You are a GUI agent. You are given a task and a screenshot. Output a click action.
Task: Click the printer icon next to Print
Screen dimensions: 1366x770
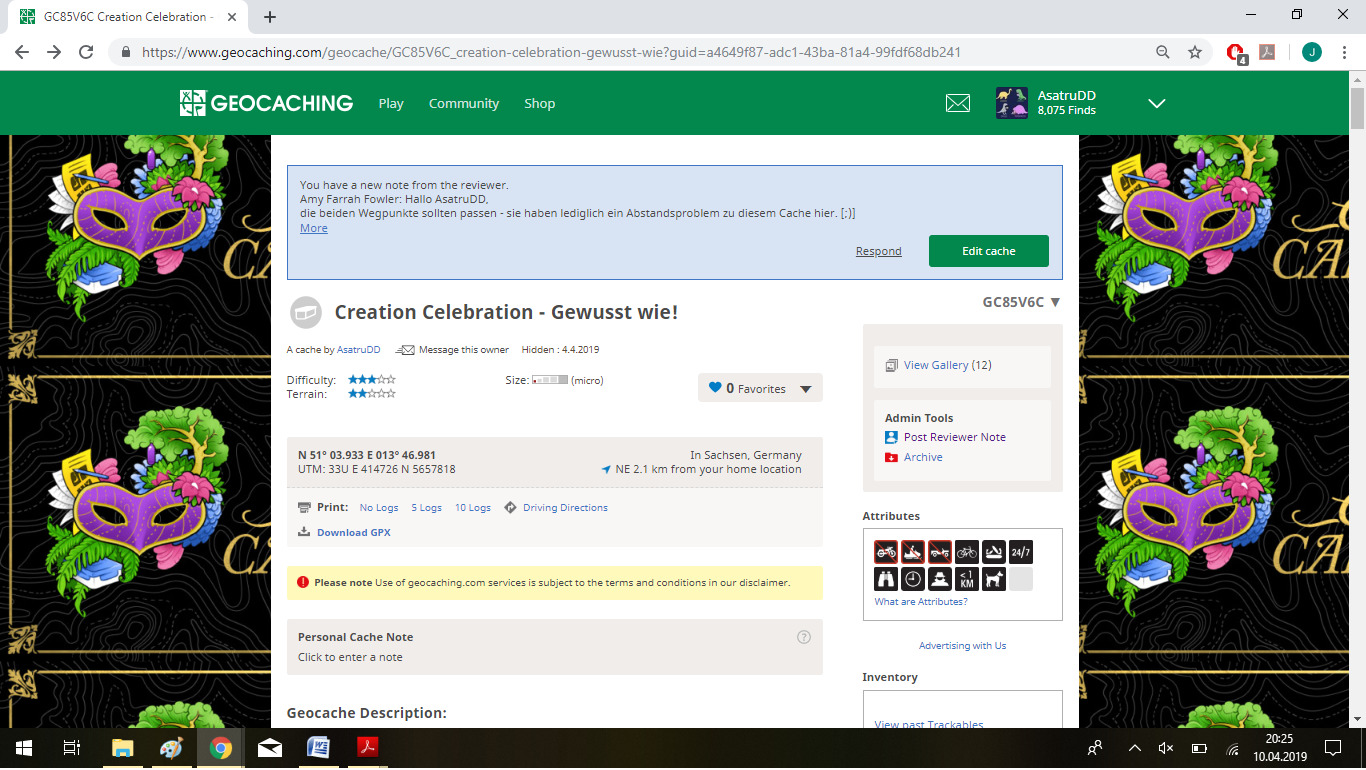(x=305, y=508)
